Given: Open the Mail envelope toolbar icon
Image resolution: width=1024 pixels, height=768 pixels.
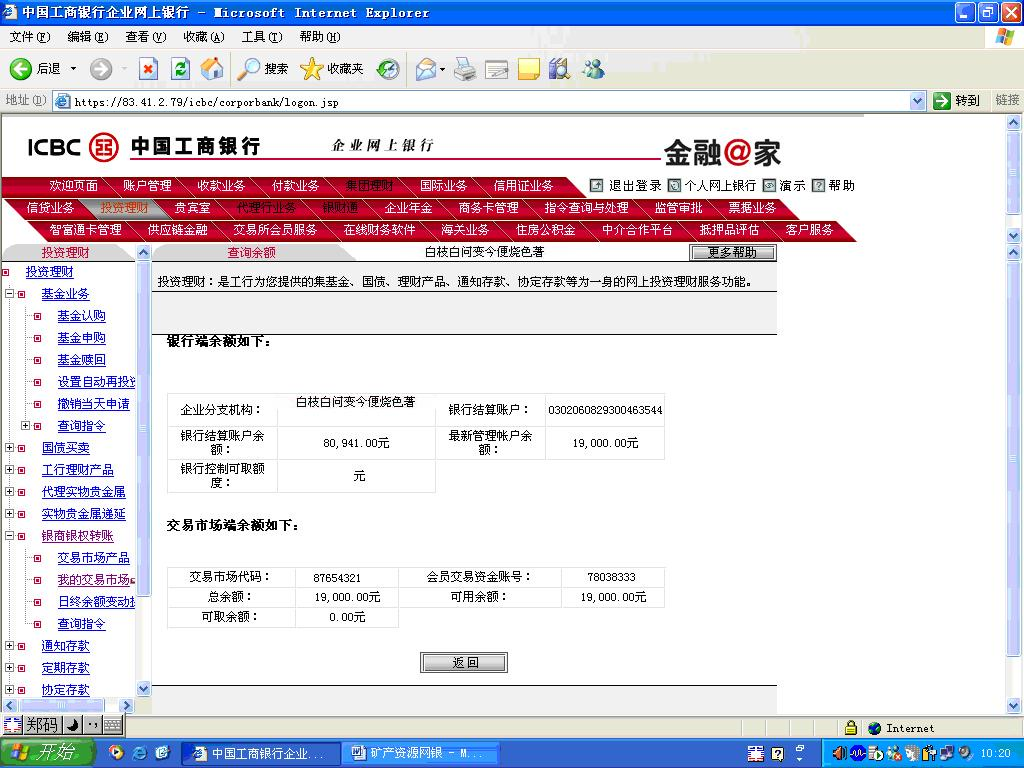Looking at the screenshot, I should pos(426,69).
